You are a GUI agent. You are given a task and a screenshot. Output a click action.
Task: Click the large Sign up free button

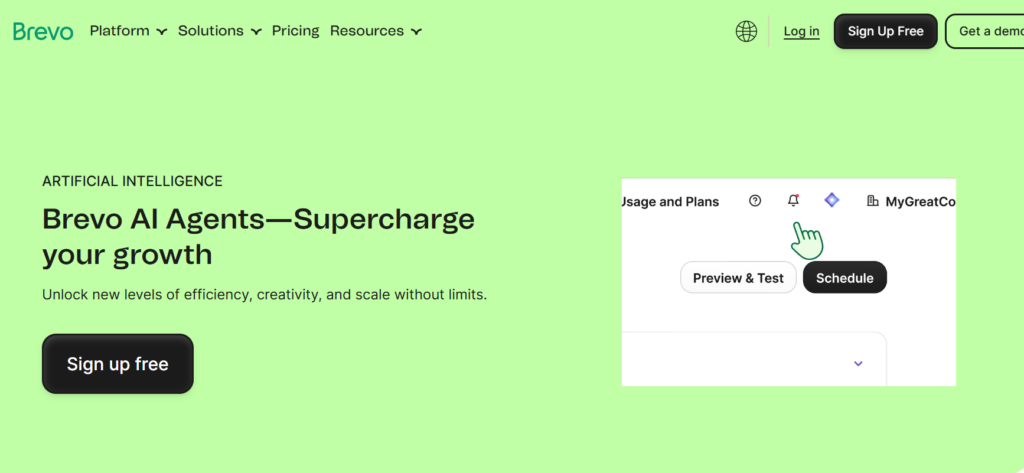[x=118, y=364]
